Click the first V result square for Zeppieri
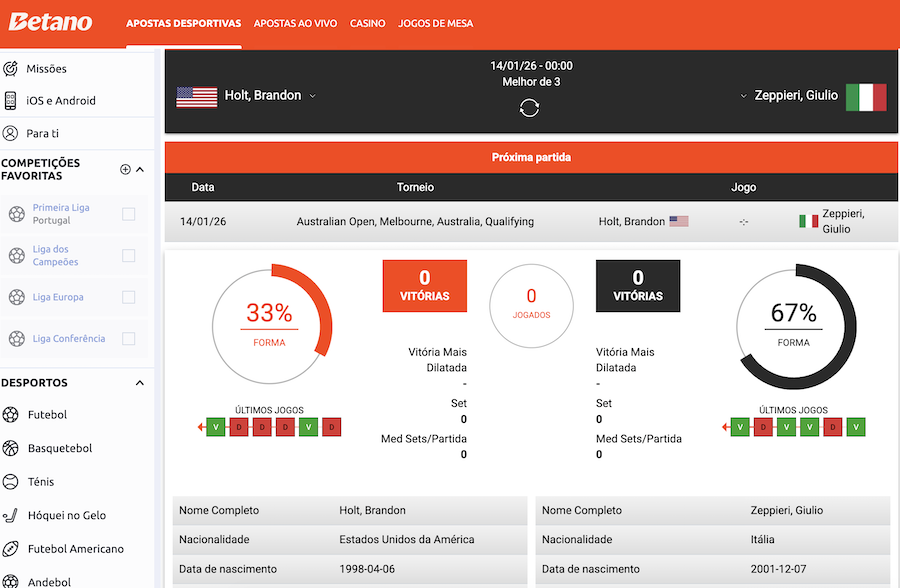The width and height of the screenshot is (900, 588). (x=739, y=426)
